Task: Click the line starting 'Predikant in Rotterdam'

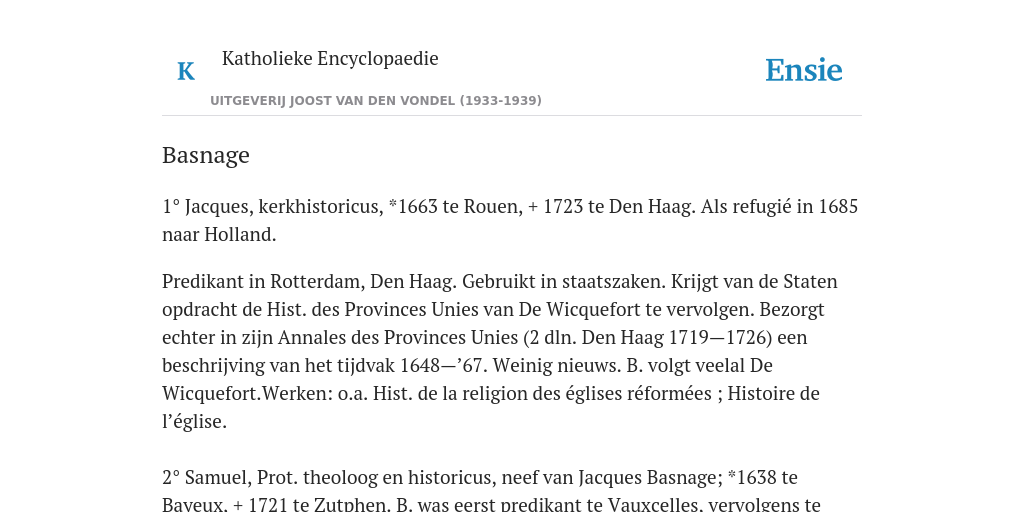Action: click(x=500, y=281)
